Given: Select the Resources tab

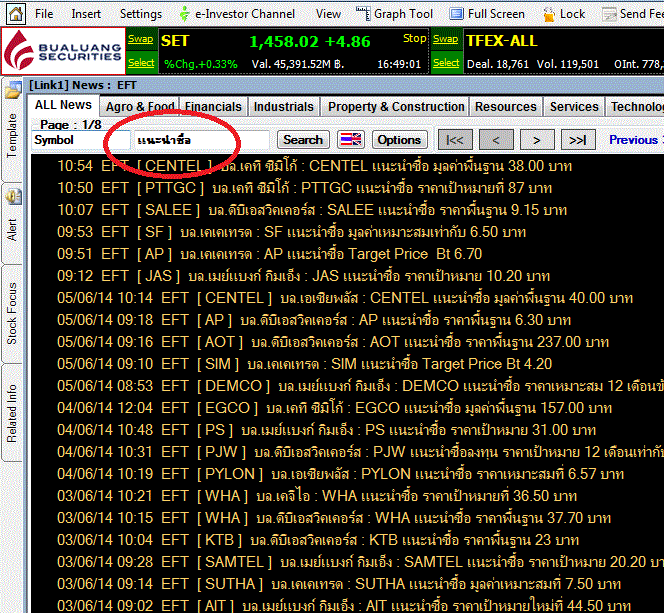Looking at the screenshot, I should pos(506,106).
